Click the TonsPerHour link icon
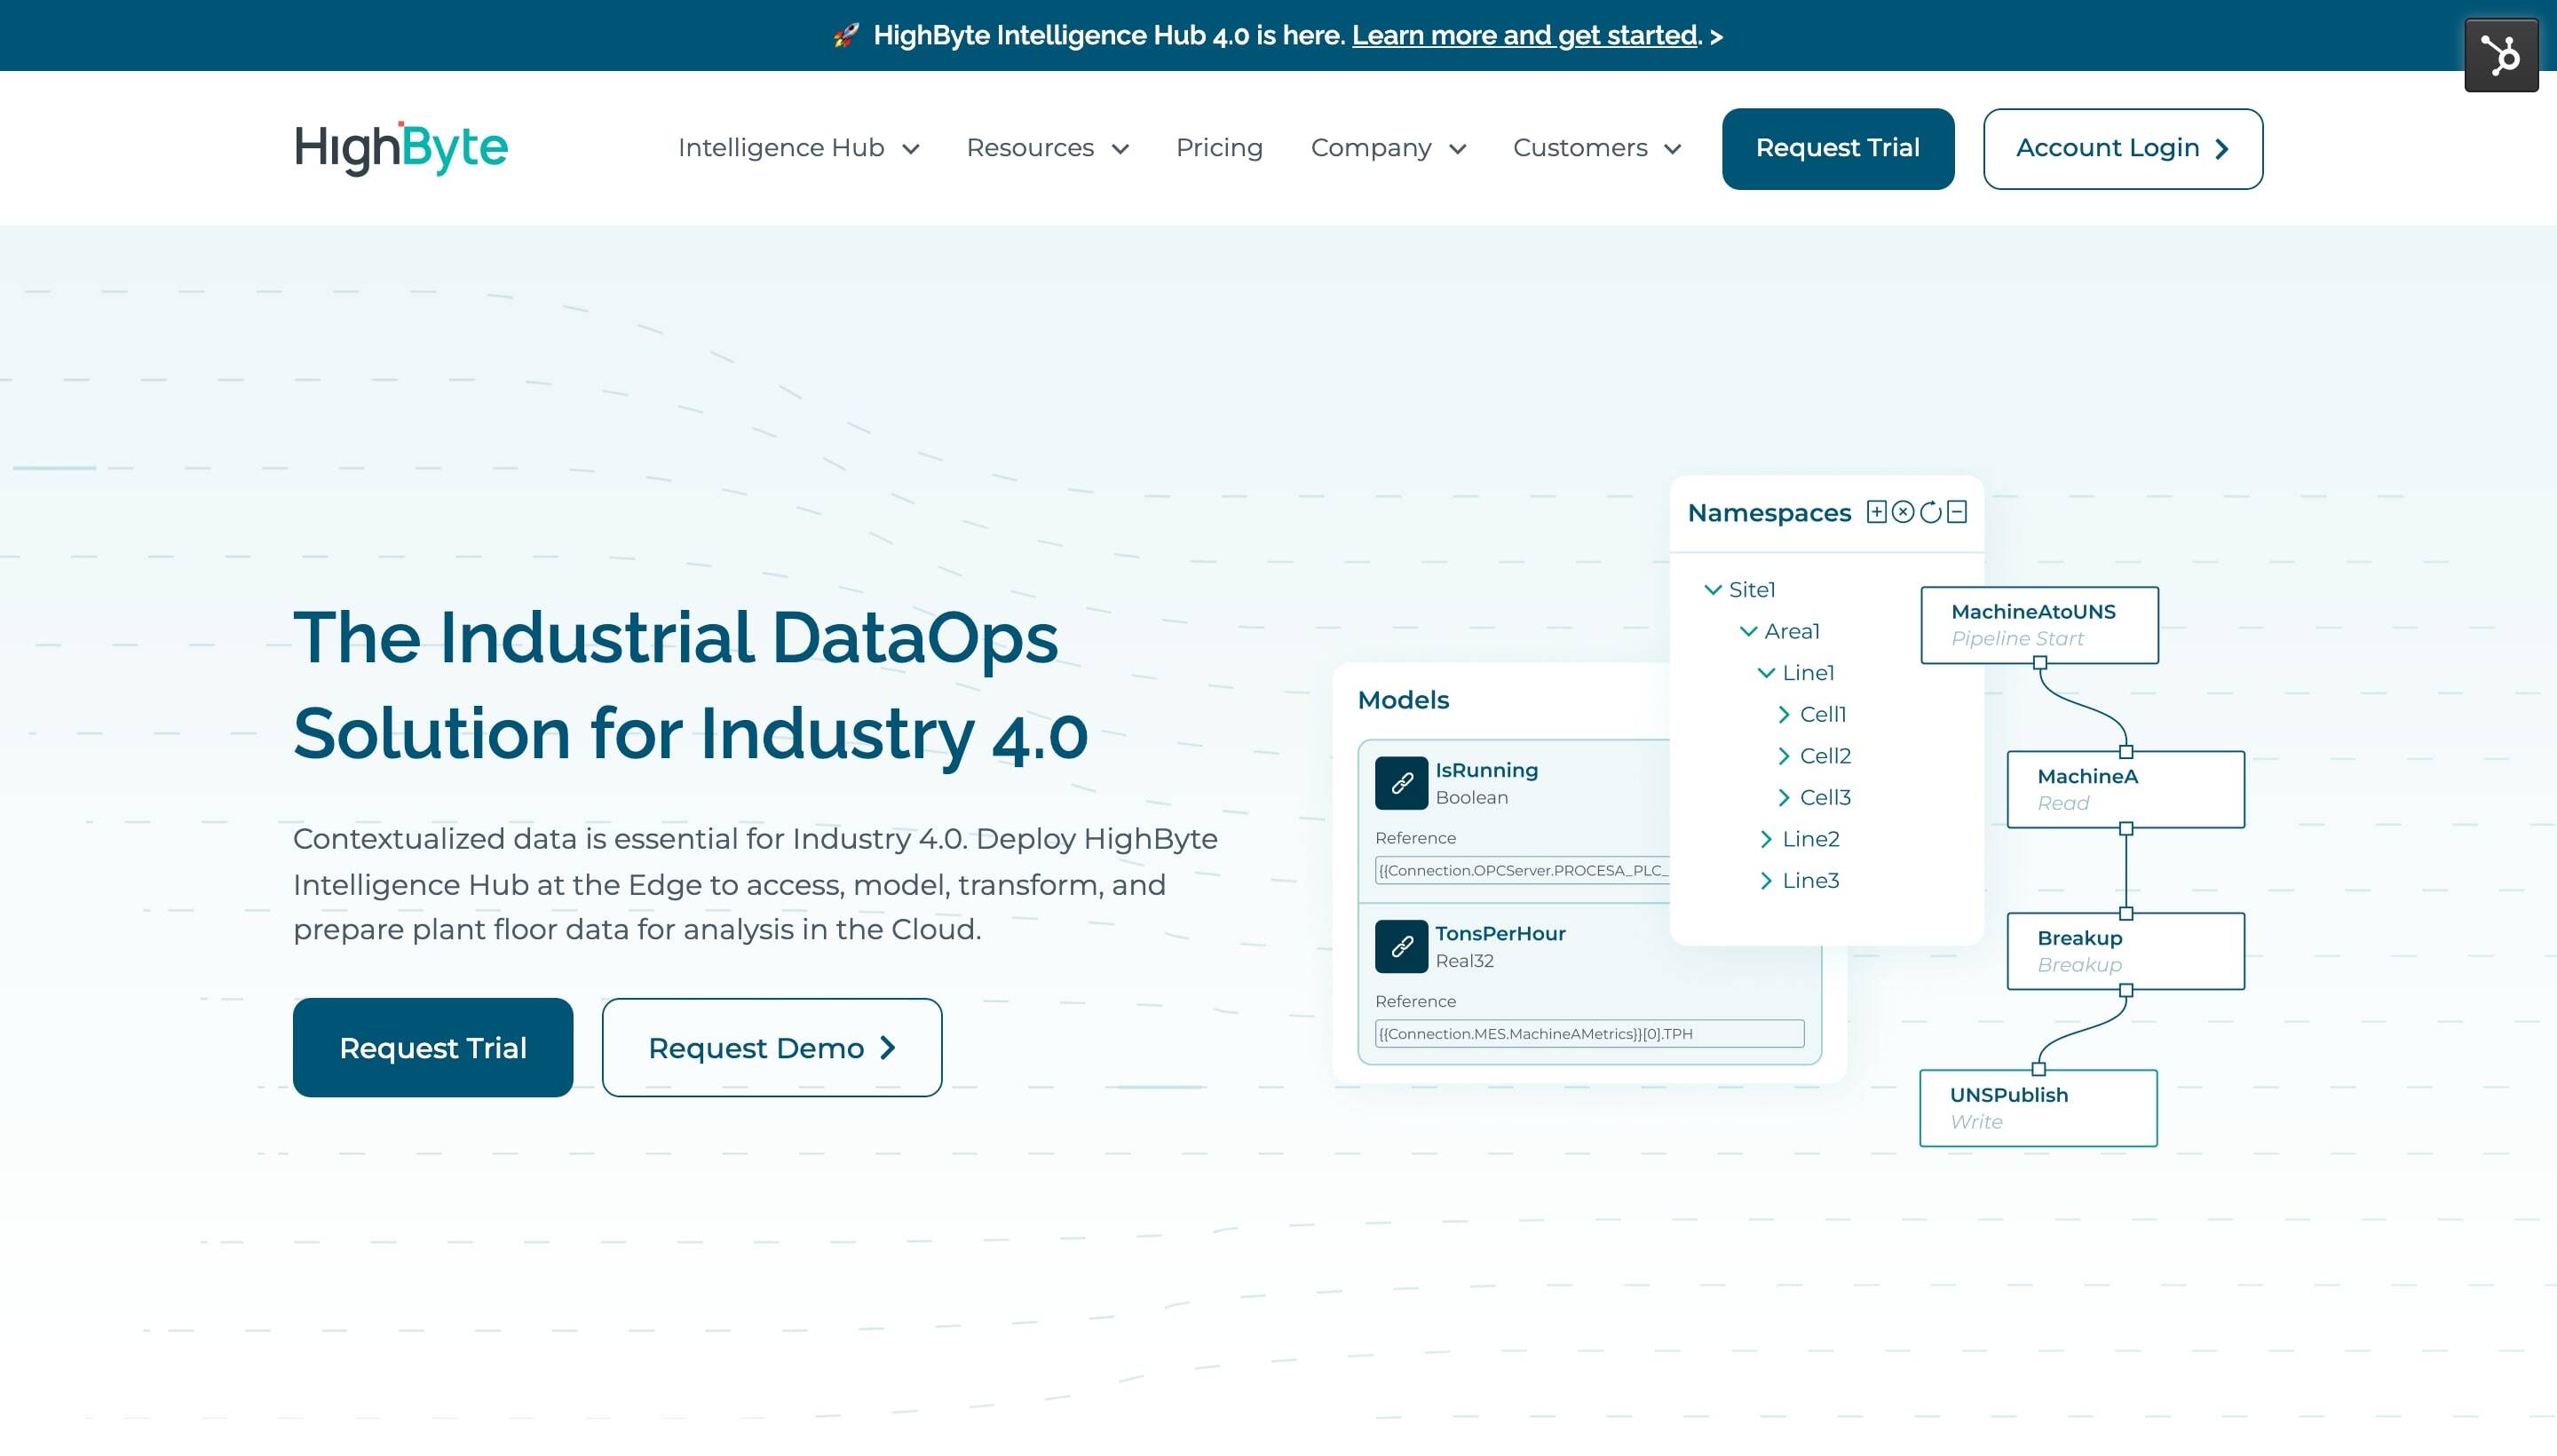The width and height of the screenshot is (2557, 1456). [1401, 946]
